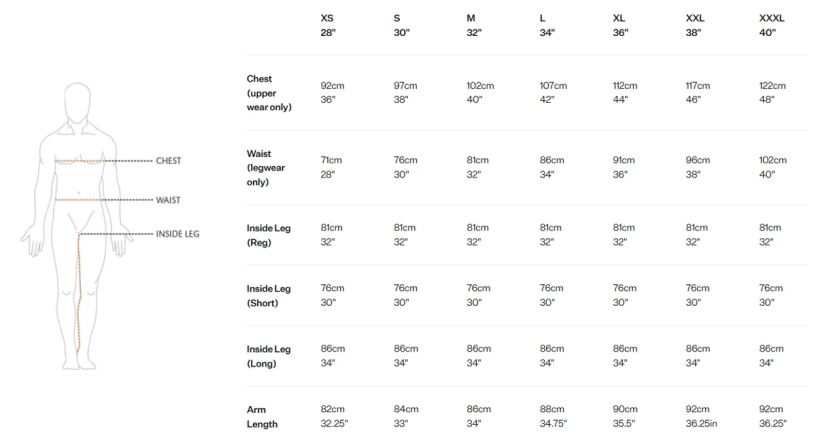This screenshot has width=816, height=440.
Task: Click the 36.25in arm length for XXL
Action: (701, 423)
